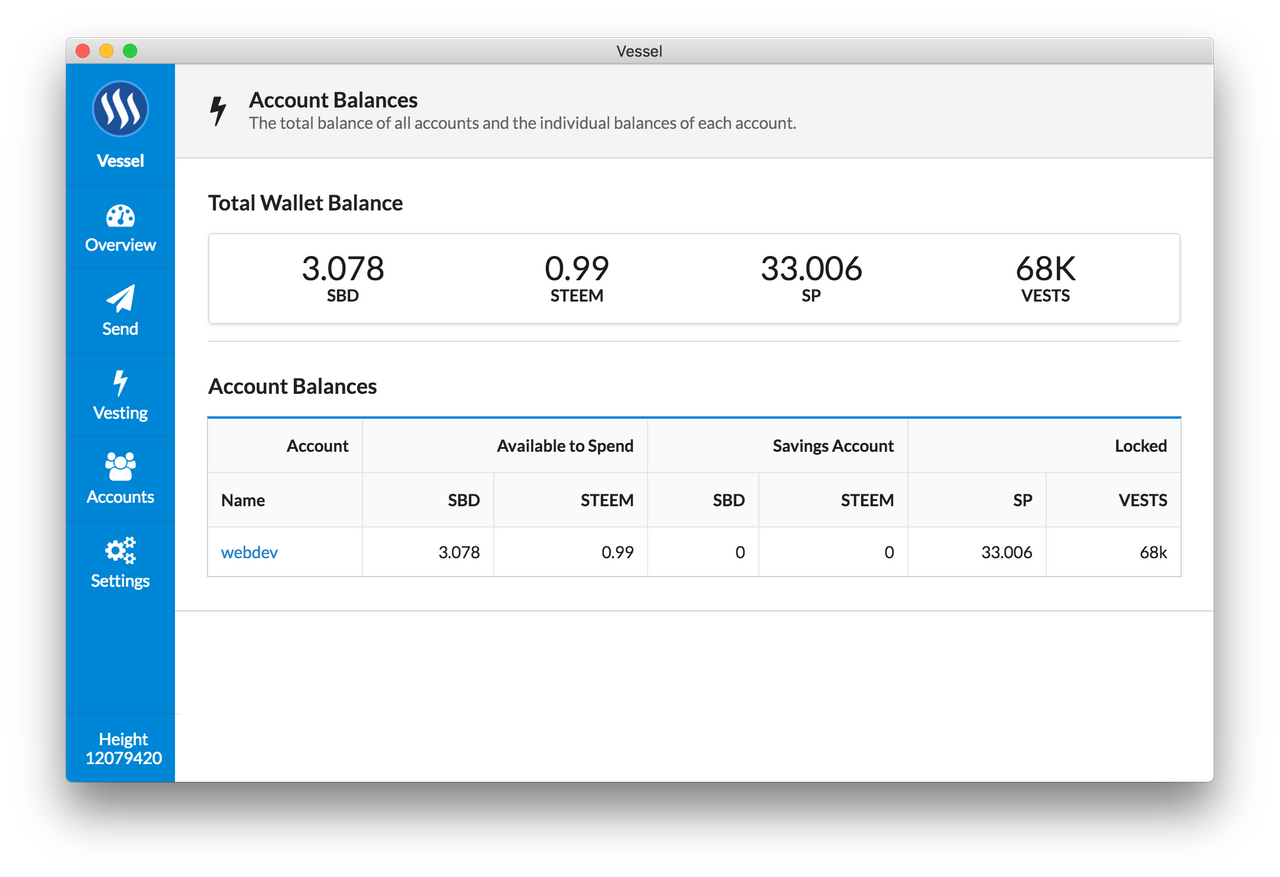Click the Accounts people icon
1280x877 pixels.
point(120,467)
